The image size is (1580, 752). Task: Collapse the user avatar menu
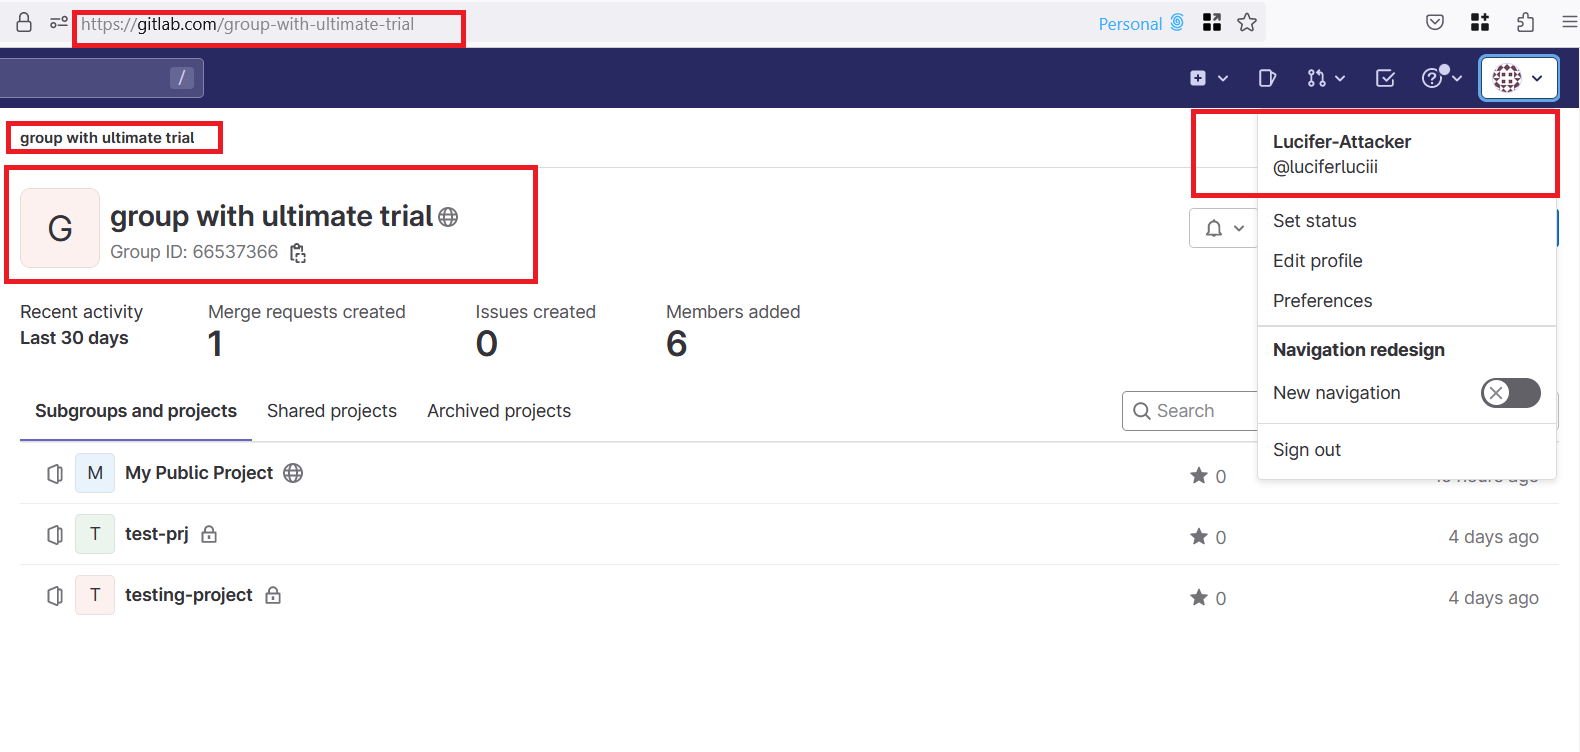tap(1518, 78)
